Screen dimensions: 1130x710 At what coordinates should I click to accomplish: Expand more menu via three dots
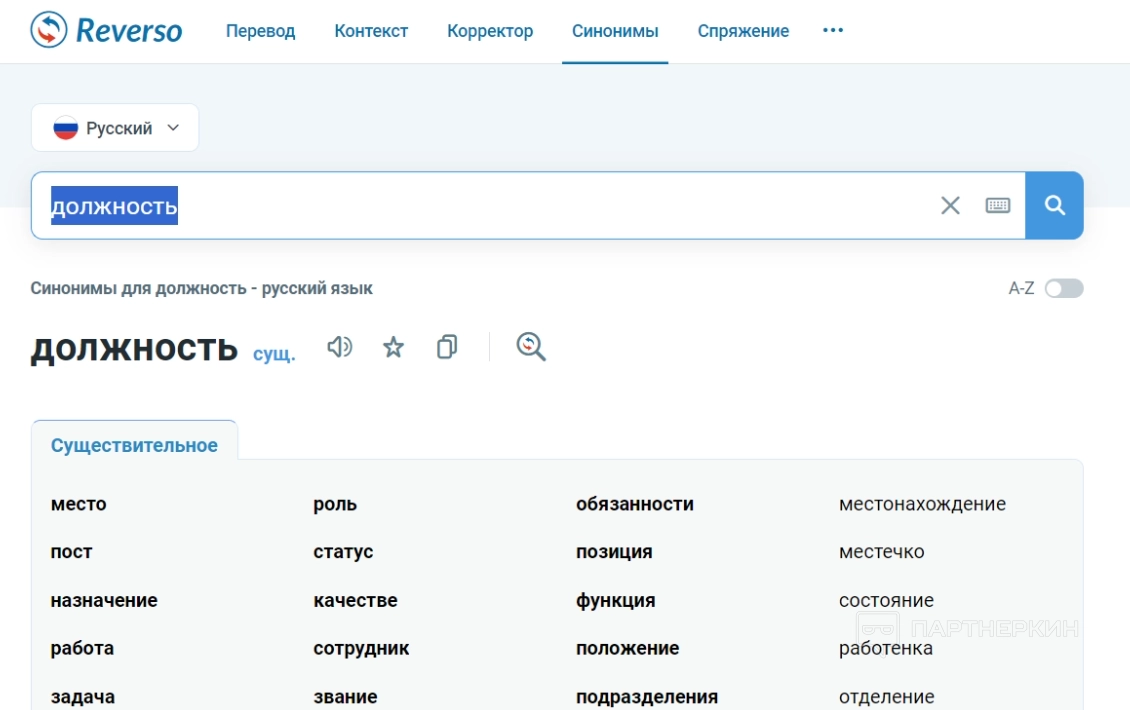833,31
